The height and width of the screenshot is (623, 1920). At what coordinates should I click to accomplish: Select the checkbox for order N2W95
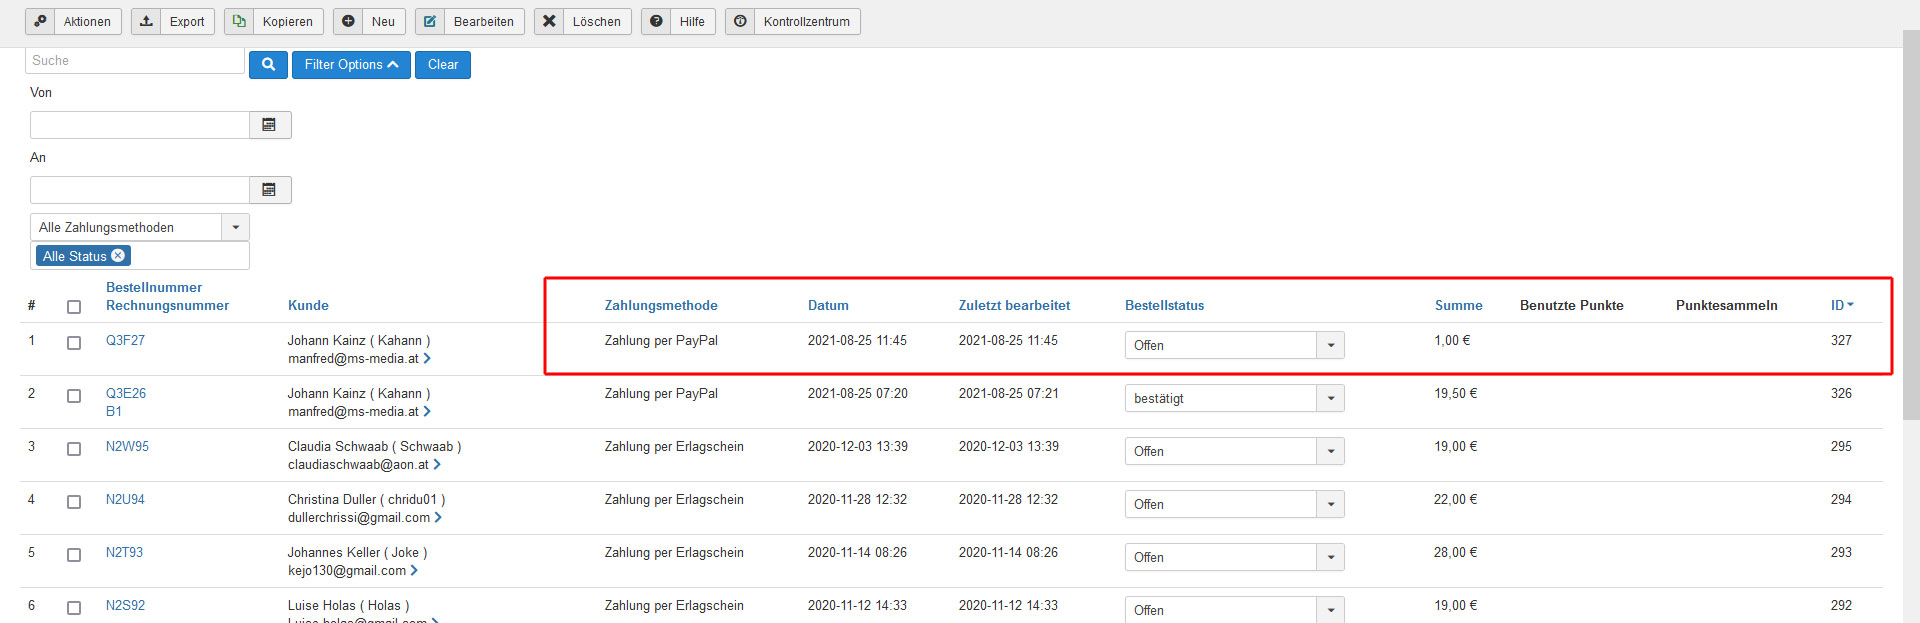pyautogui.click(x=74, y=449)
